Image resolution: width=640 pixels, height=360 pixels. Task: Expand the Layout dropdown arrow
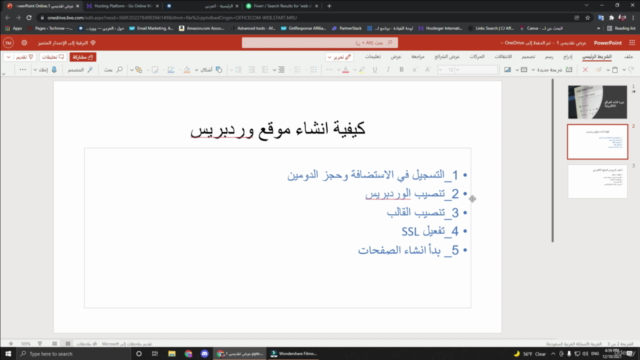(x=517, y=70)
